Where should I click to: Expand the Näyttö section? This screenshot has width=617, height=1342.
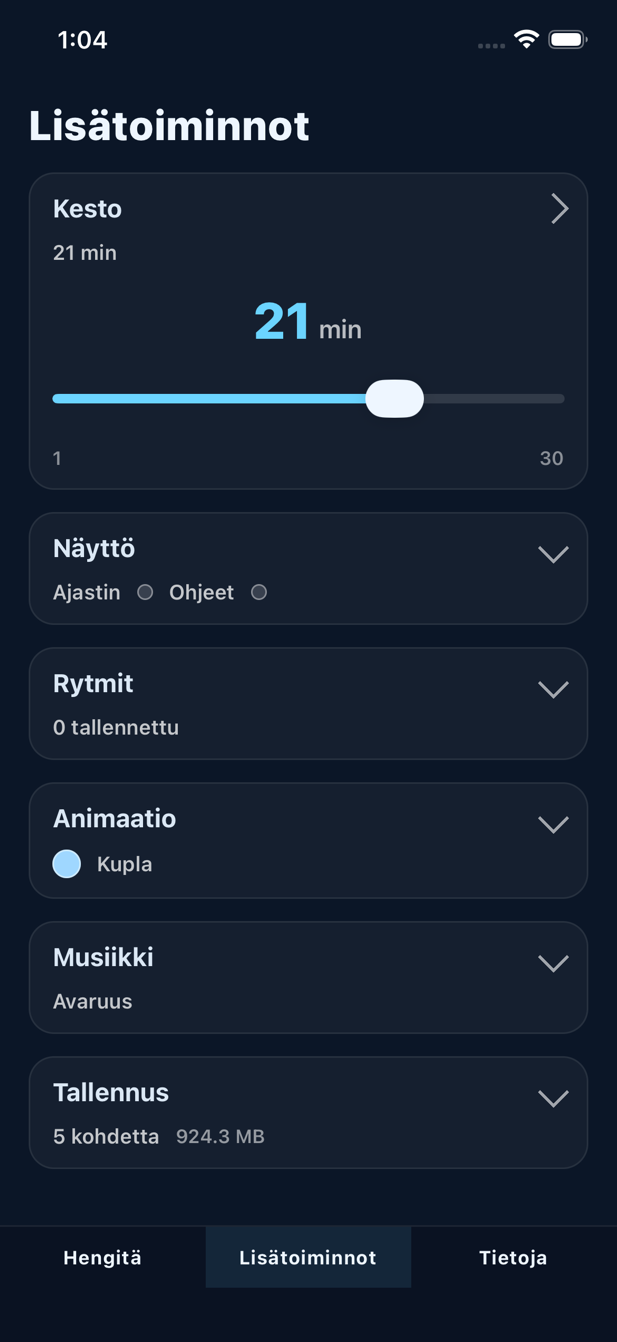pos(553,553)
